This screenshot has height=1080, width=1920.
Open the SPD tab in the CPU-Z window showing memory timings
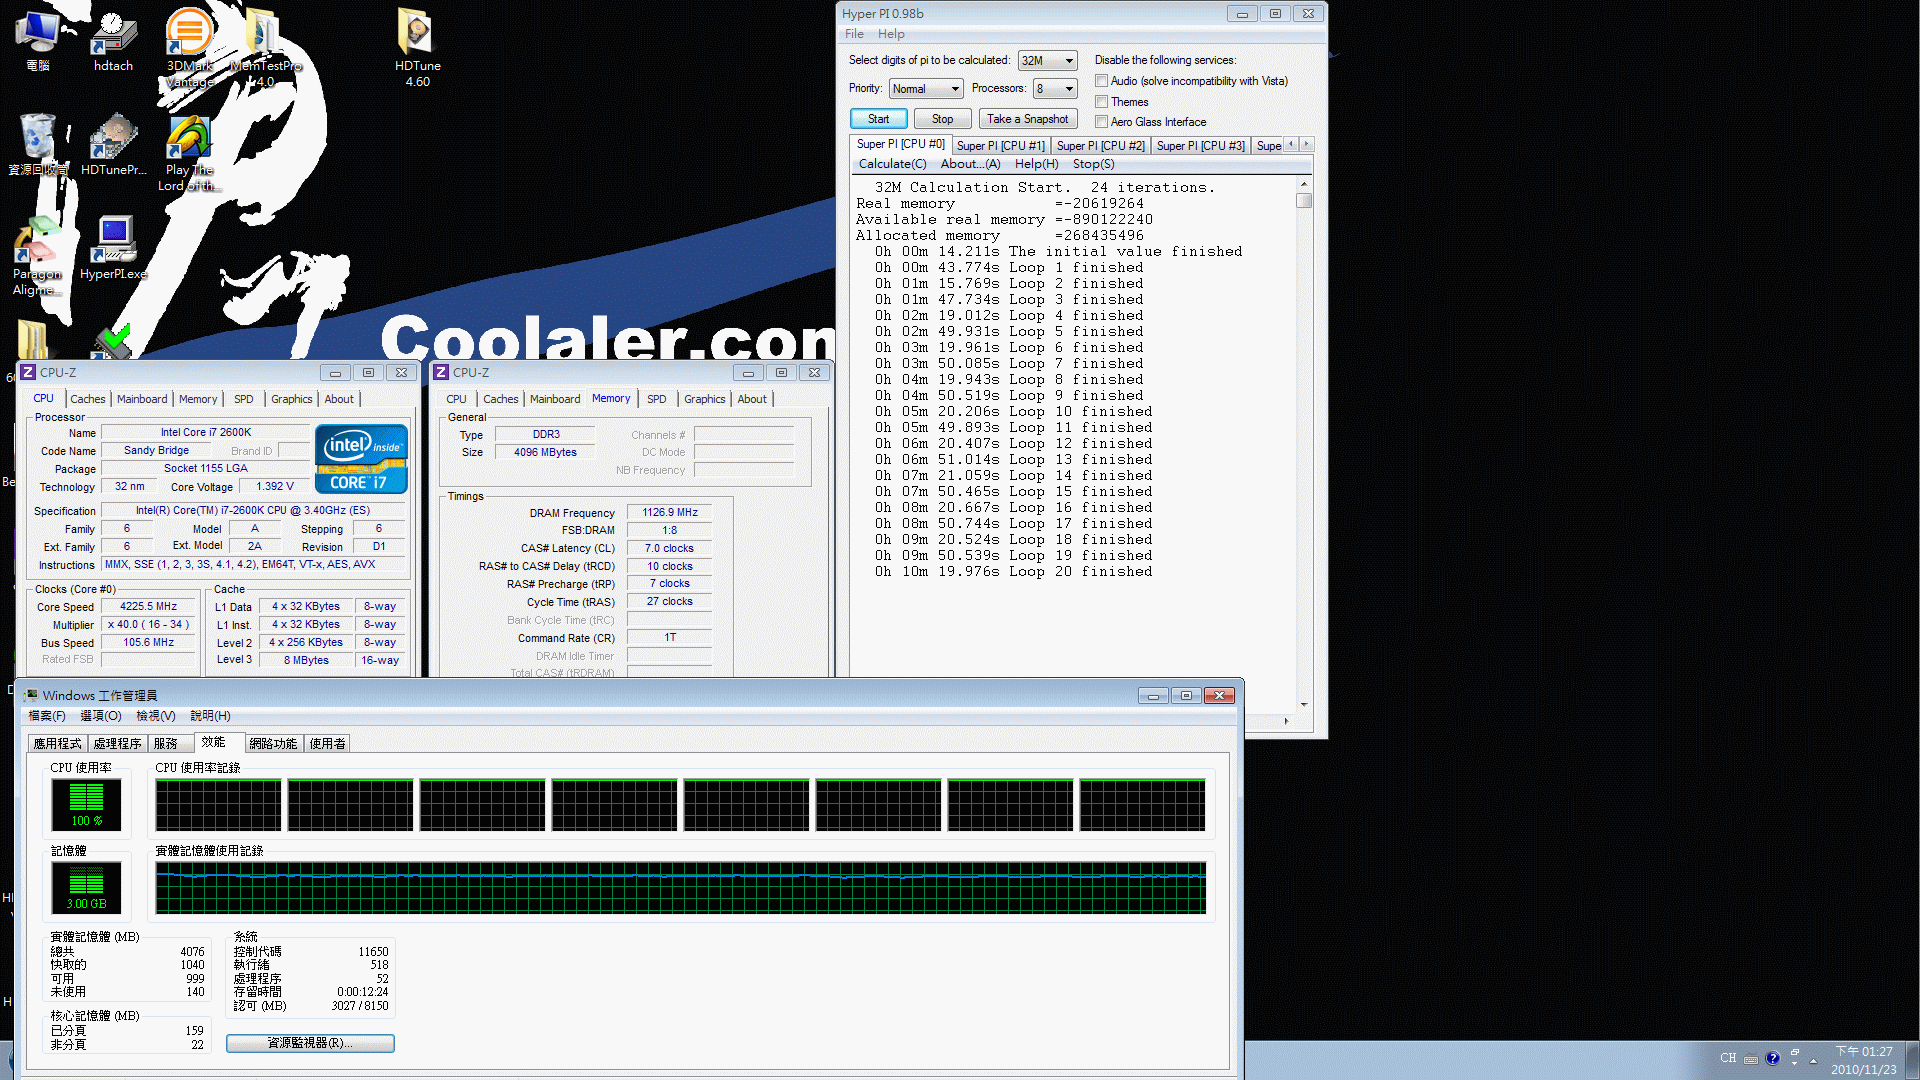tap(656, 399)
